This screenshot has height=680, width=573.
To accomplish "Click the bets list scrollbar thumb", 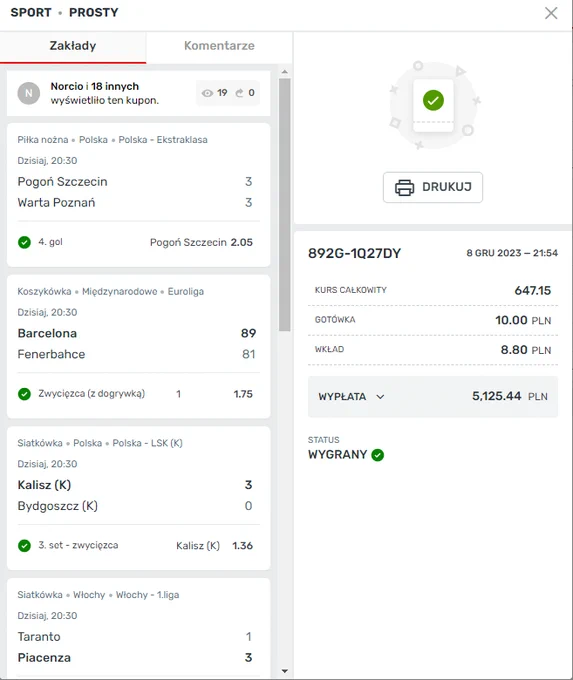I will coord(285,205).
